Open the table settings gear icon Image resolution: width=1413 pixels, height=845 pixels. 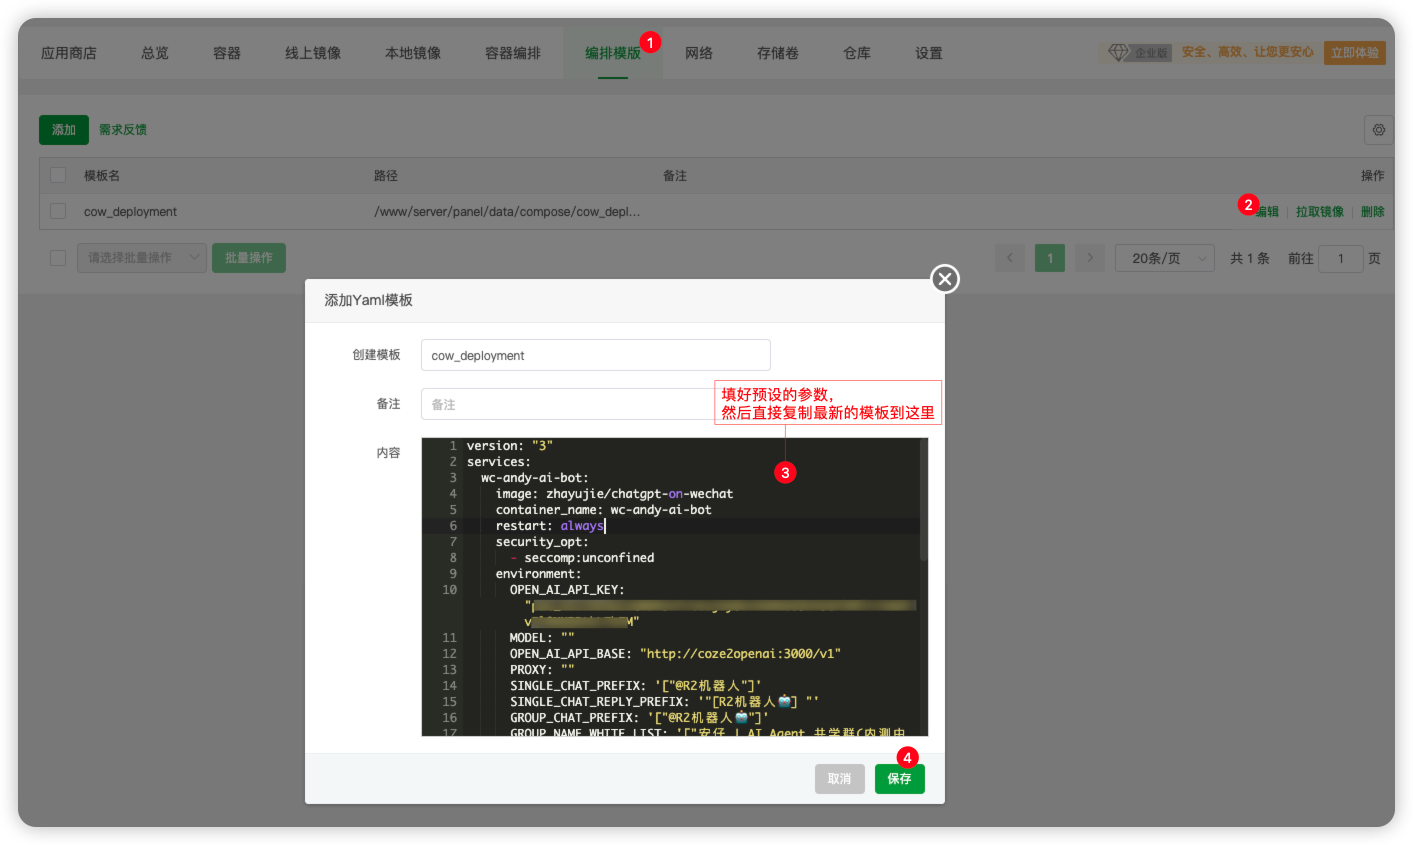click(1379, 130)
